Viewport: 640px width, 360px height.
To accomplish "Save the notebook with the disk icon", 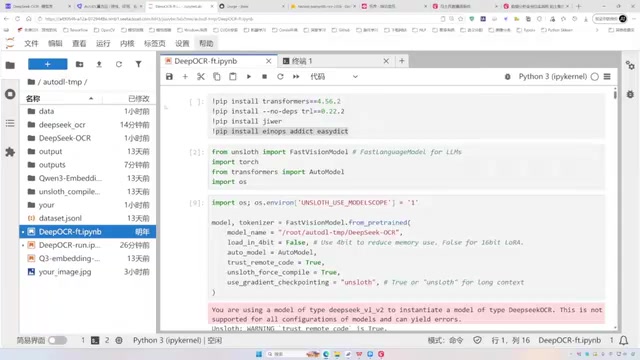I will coord(169,77).
